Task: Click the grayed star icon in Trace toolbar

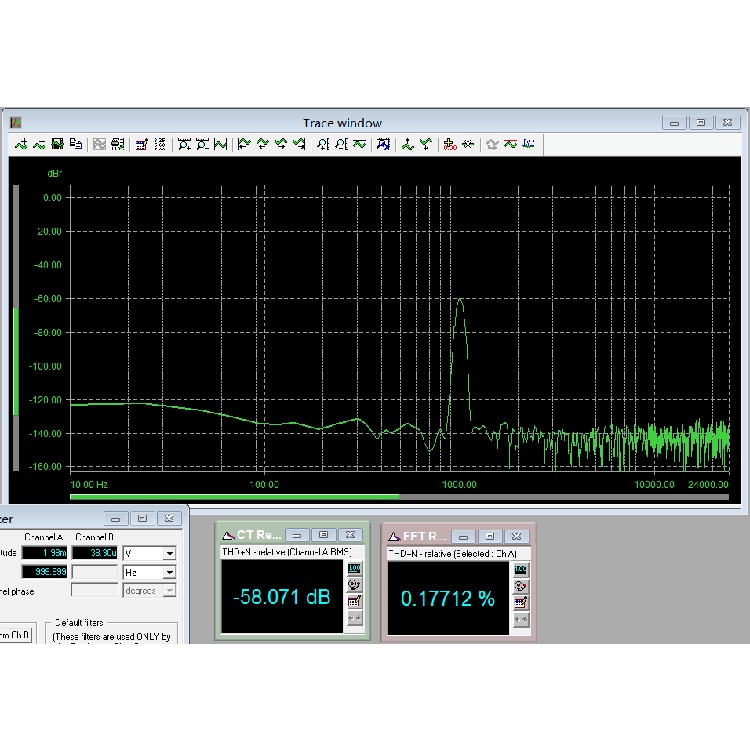Action: pos(492,144)
